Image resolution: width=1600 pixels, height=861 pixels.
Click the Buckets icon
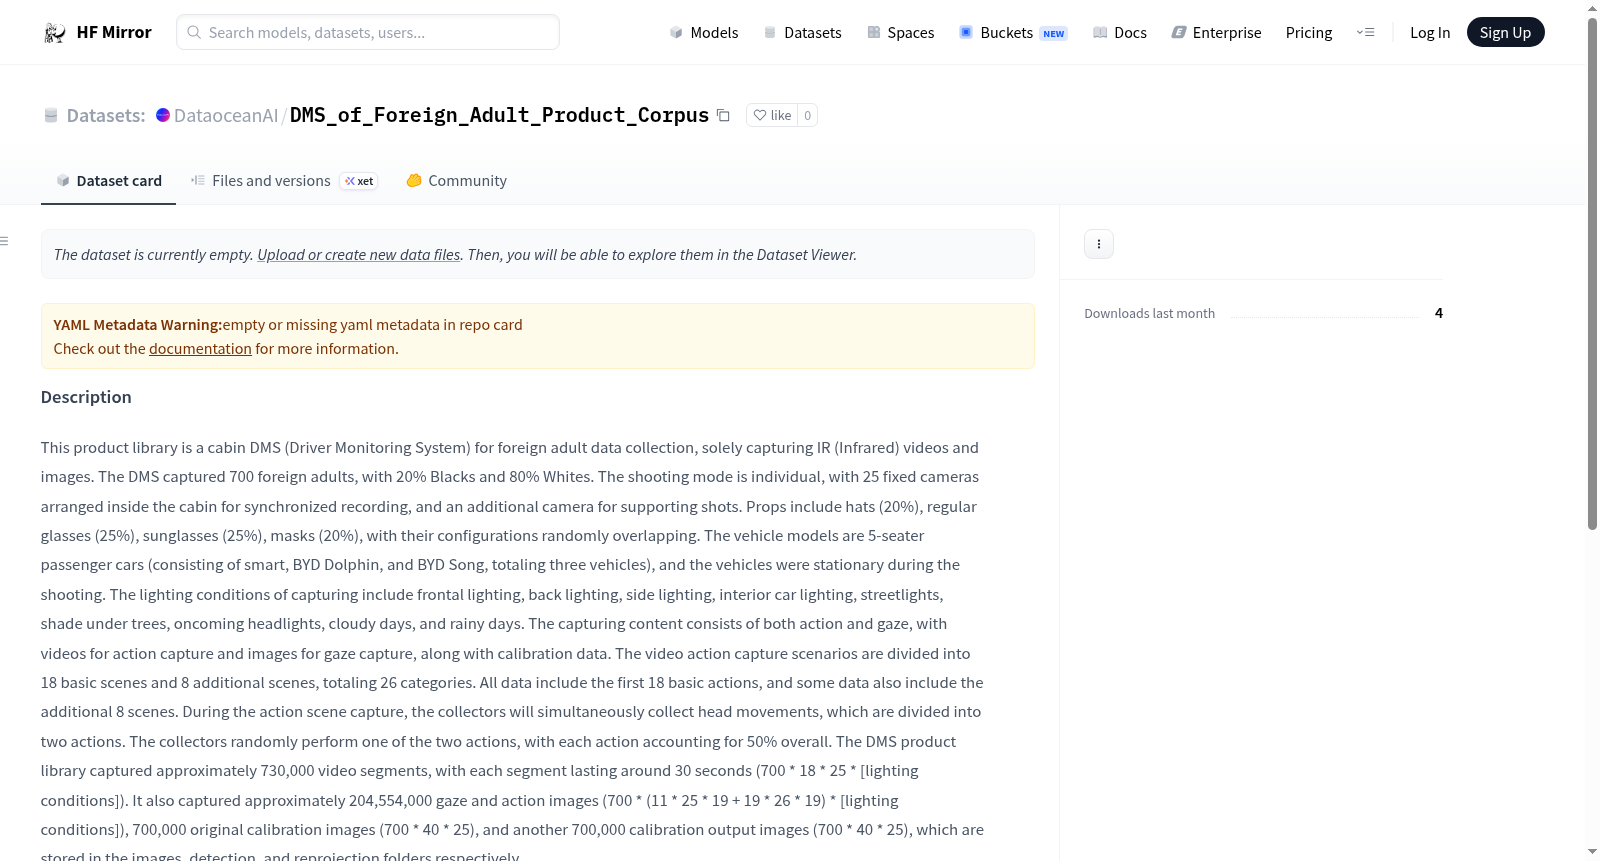point(966,33)
